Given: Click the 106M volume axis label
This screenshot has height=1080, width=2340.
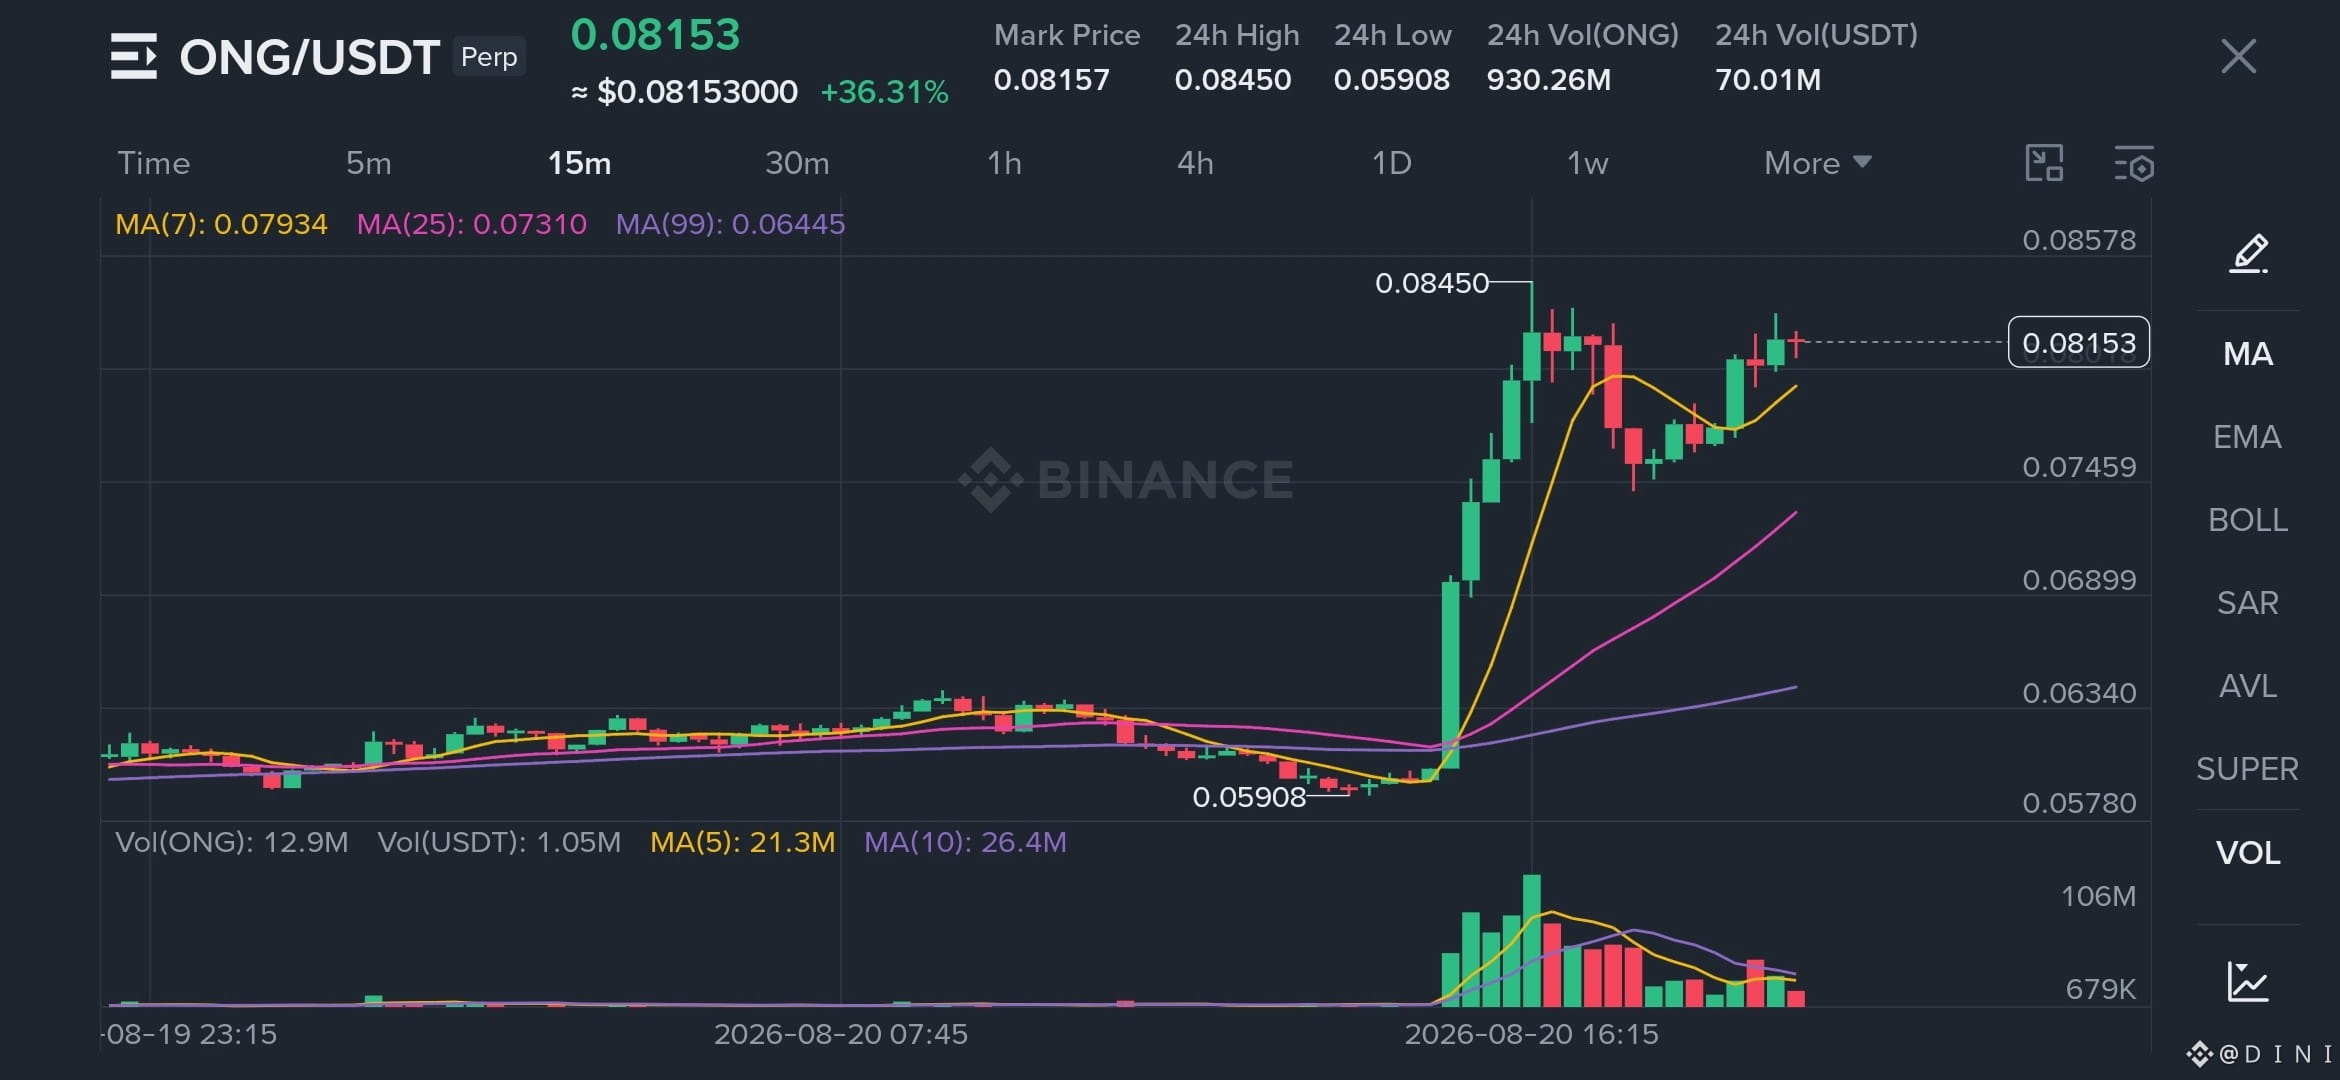Looking at the screenshot, I should click(x=2098, y=896).
